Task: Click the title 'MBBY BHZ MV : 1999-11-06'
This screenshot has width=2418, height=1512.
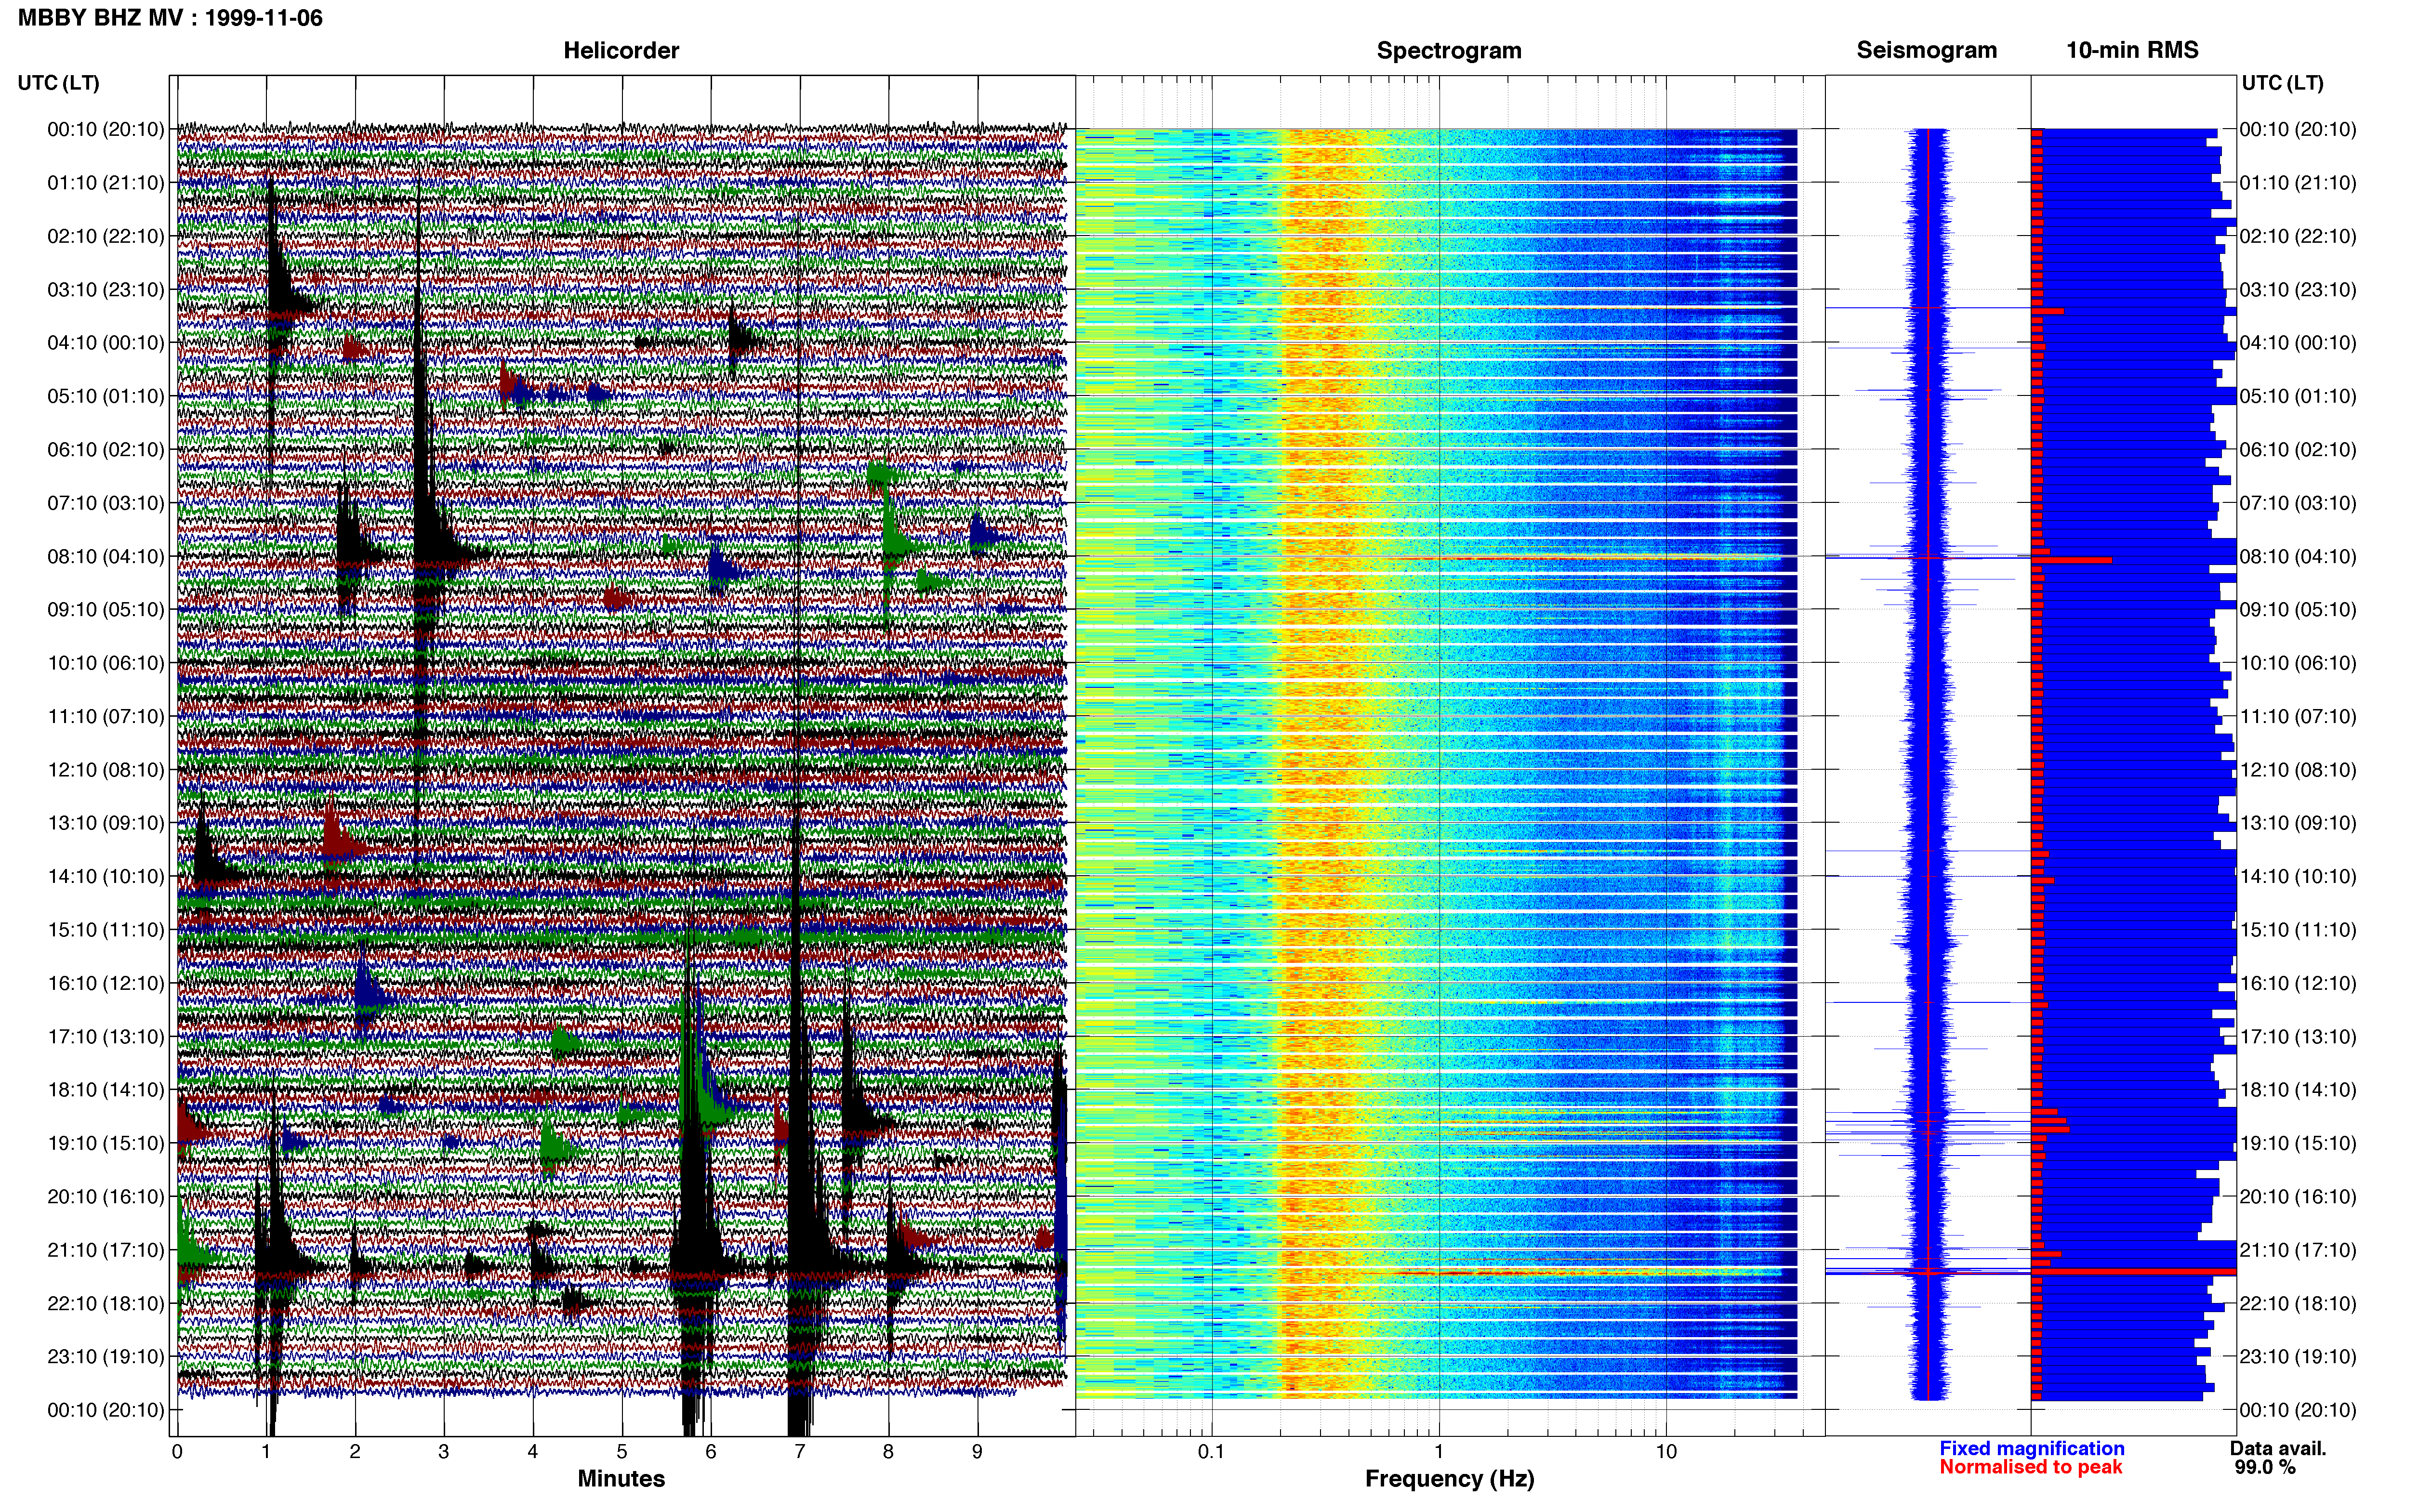Action: 170,18
